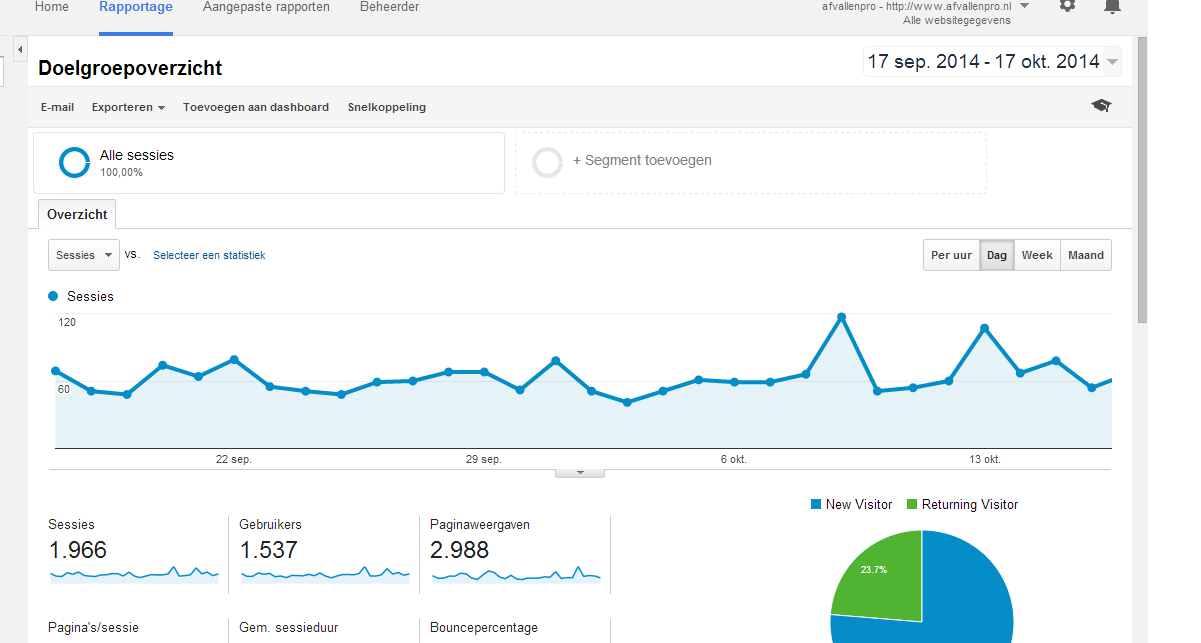This screenshot has width=1201, height=643.
Task: Collapse sidebar with left arrow icon
Action: [x=20, y=48]
